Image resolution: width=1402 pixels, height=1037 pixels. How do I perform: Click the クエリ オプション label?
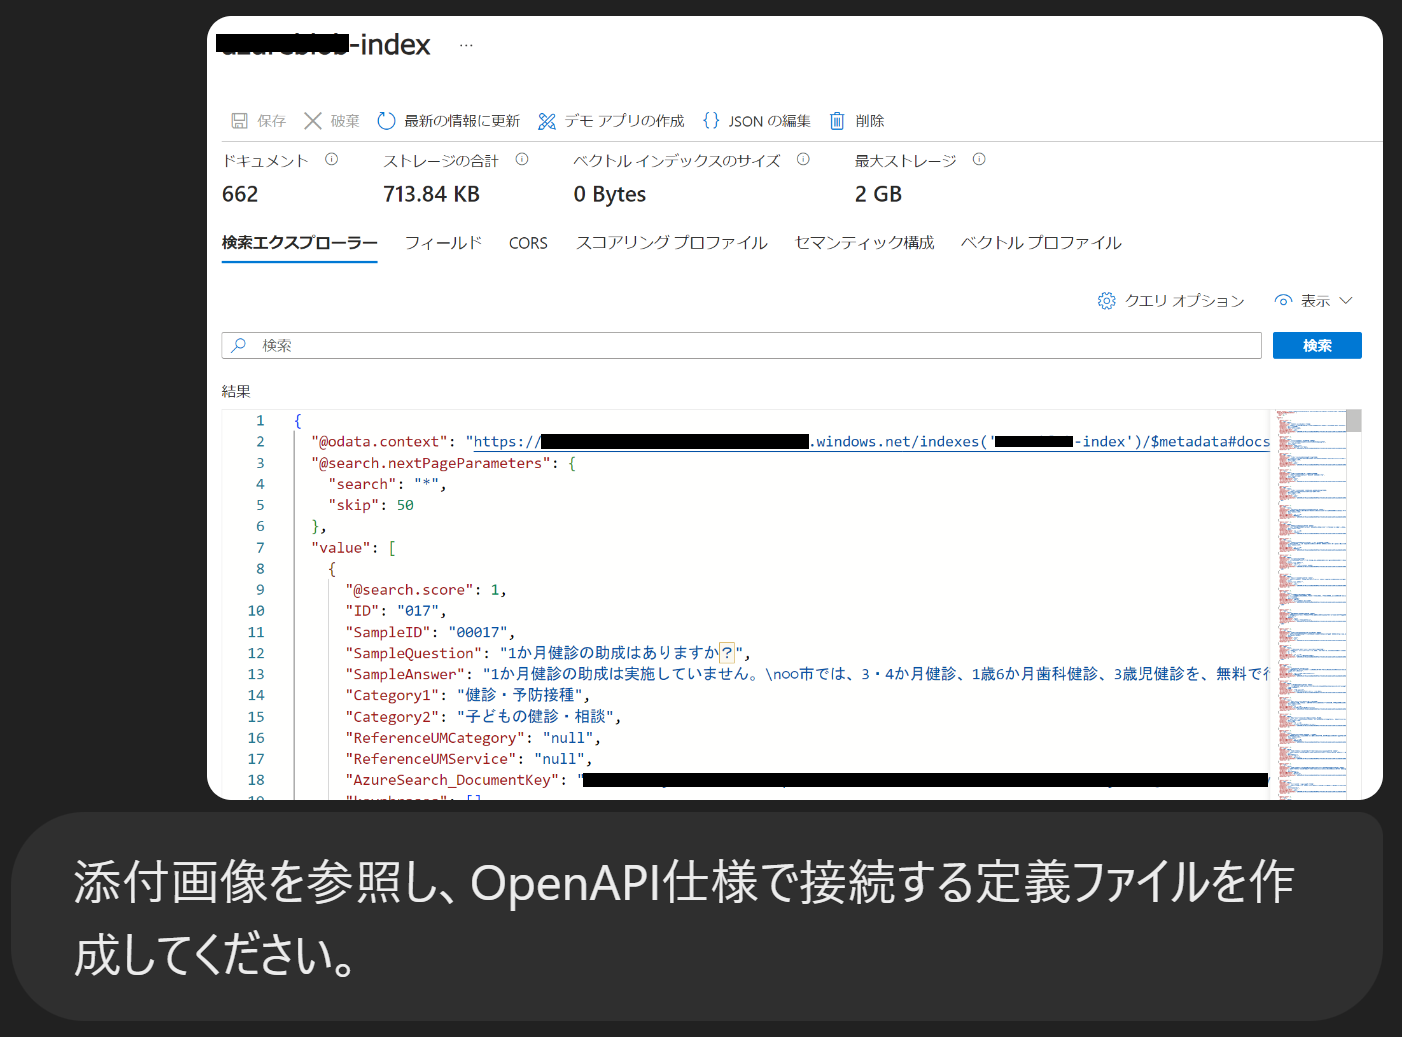[1184, 301]
